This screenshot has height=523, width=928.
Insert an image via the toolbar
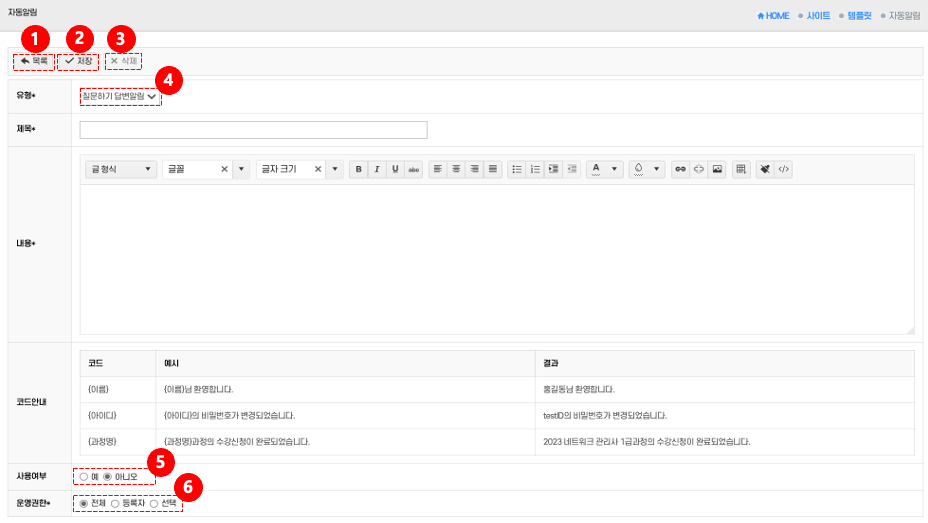(x=717, y=170)
